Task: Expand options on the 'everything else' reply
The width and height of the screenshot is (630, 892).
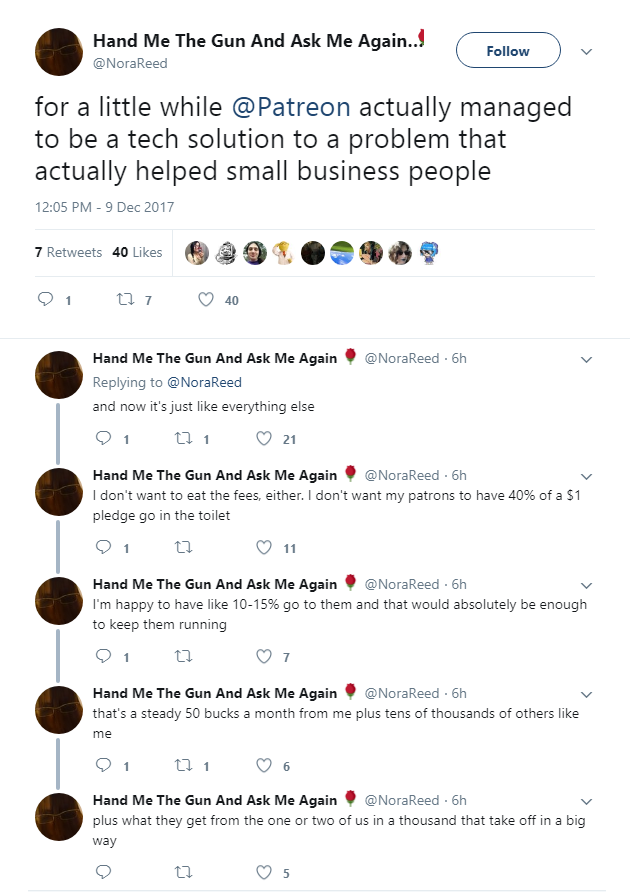Action: (586, 360)
